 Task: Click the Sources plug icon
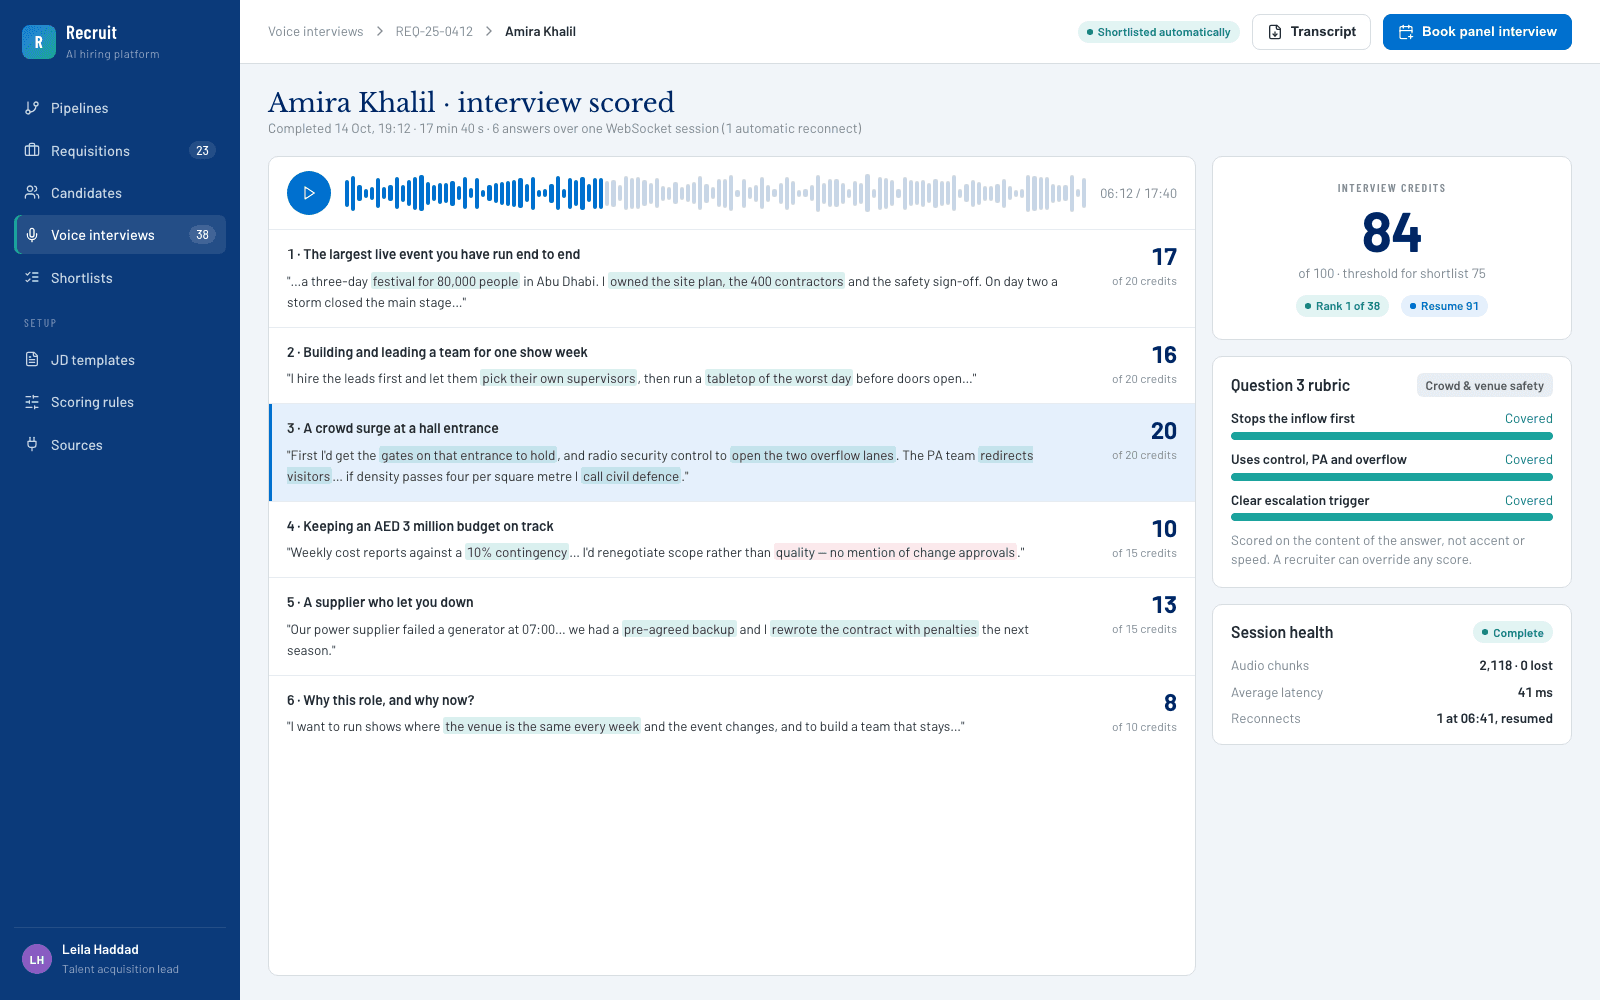coord(32,444)
